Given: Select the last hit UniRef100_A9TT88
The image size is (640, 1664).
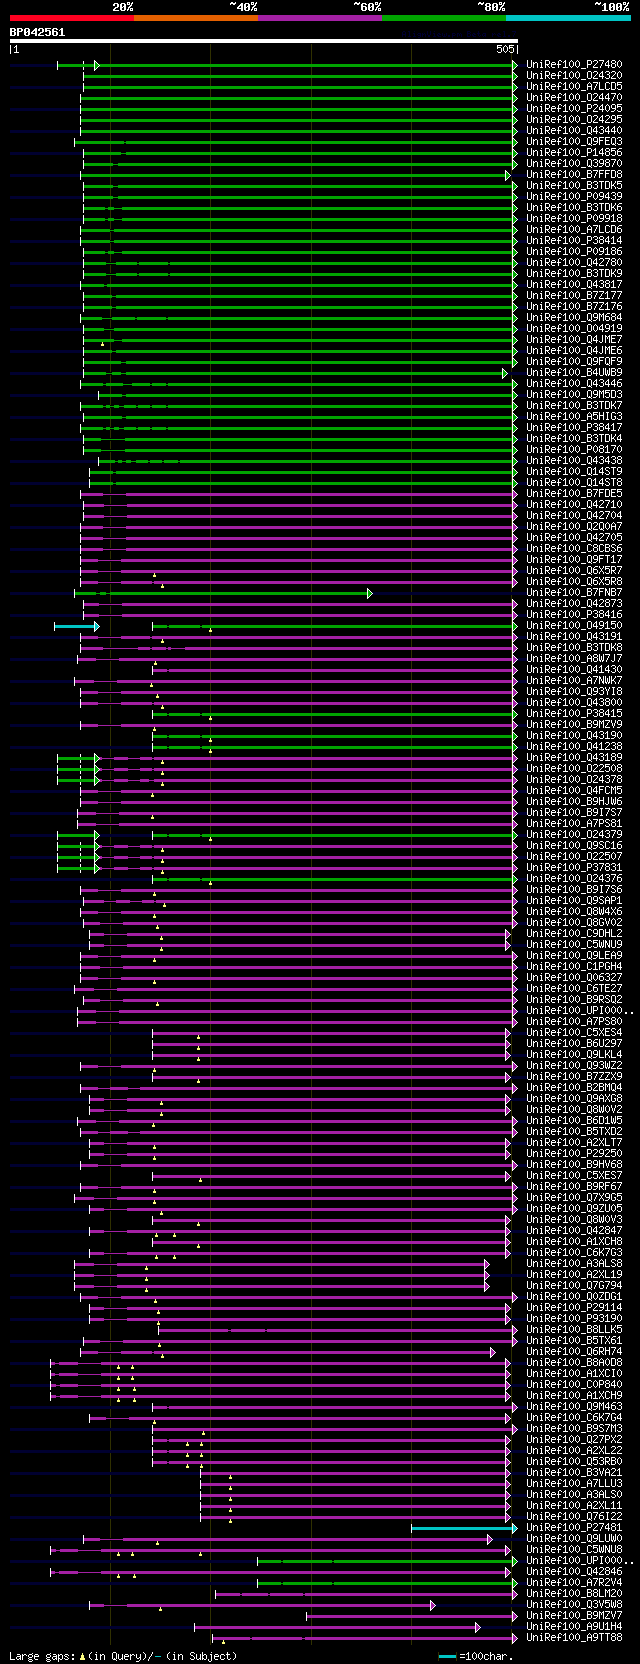Looking at the screenshot, I should [x=574, y=1638].
